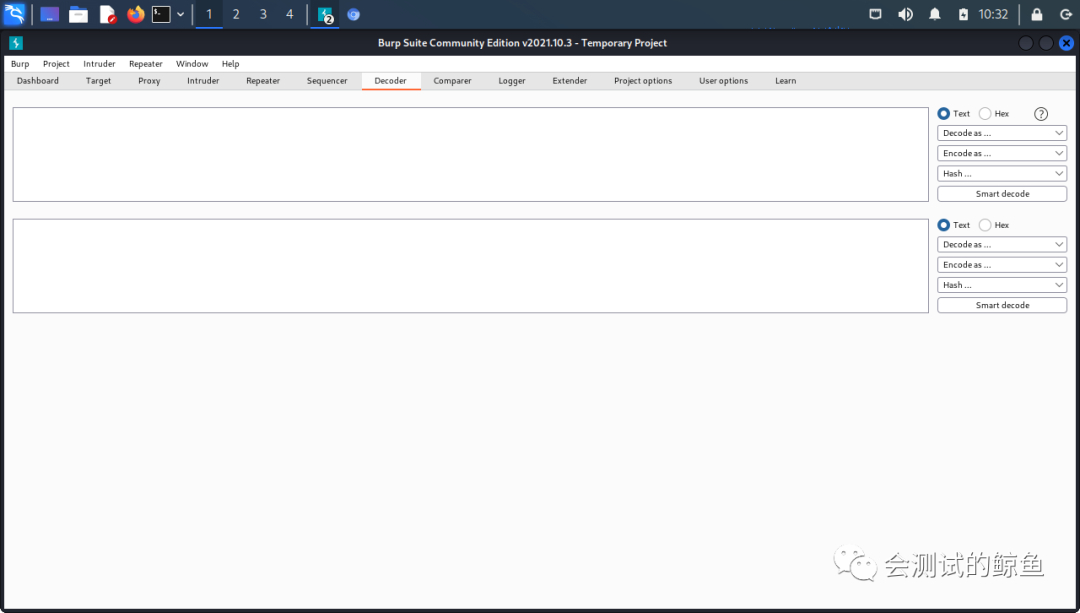Switch to the Target tab
Screen dimensions: 1080x613
pyautogui.click(x=98, y=81)
